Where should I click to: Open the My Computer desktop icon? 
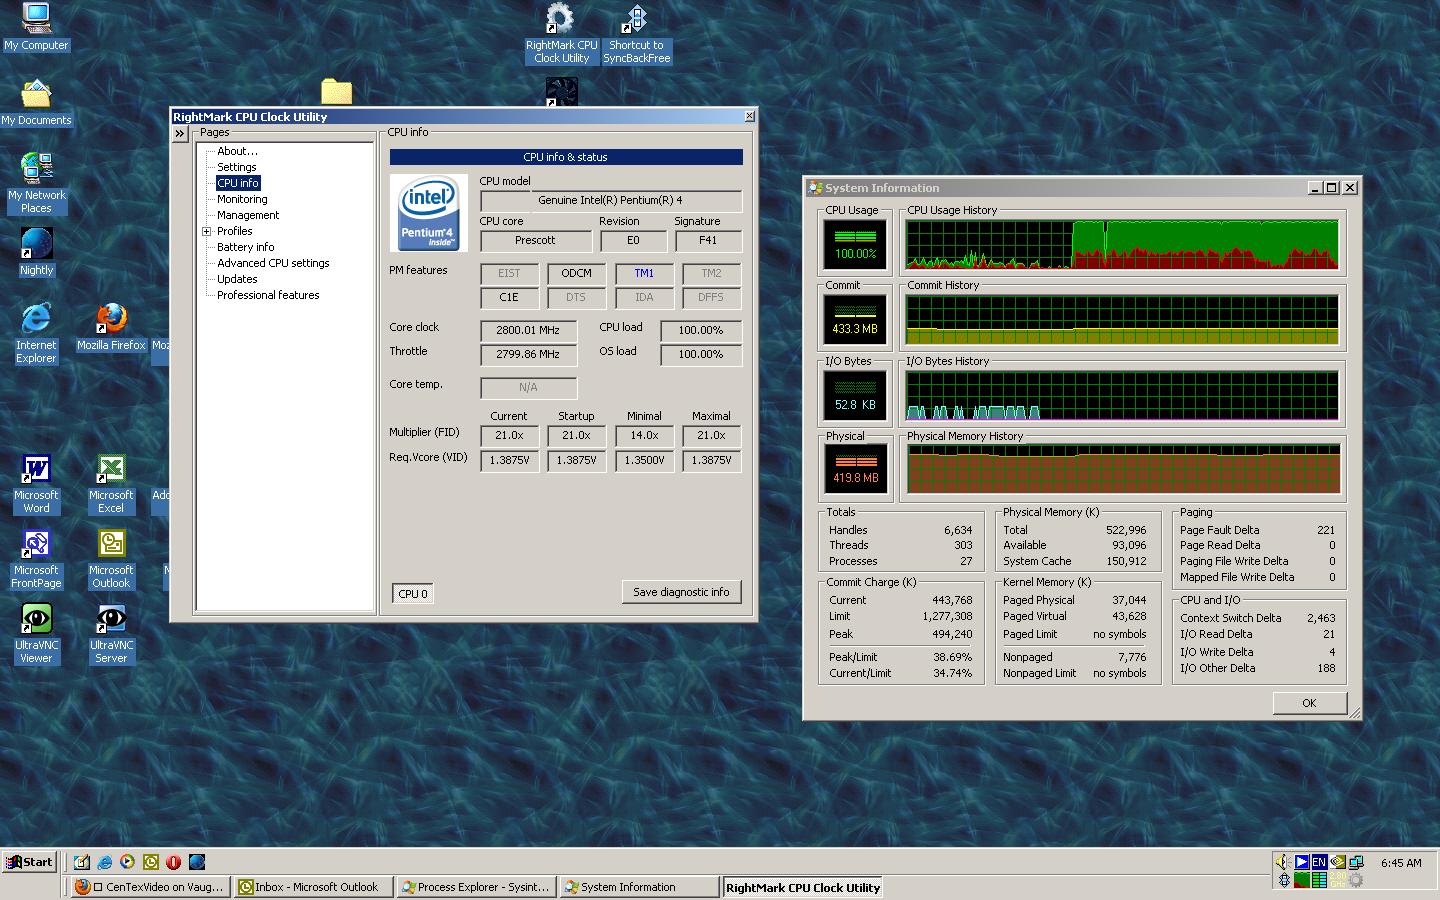[x=36, y=27]
